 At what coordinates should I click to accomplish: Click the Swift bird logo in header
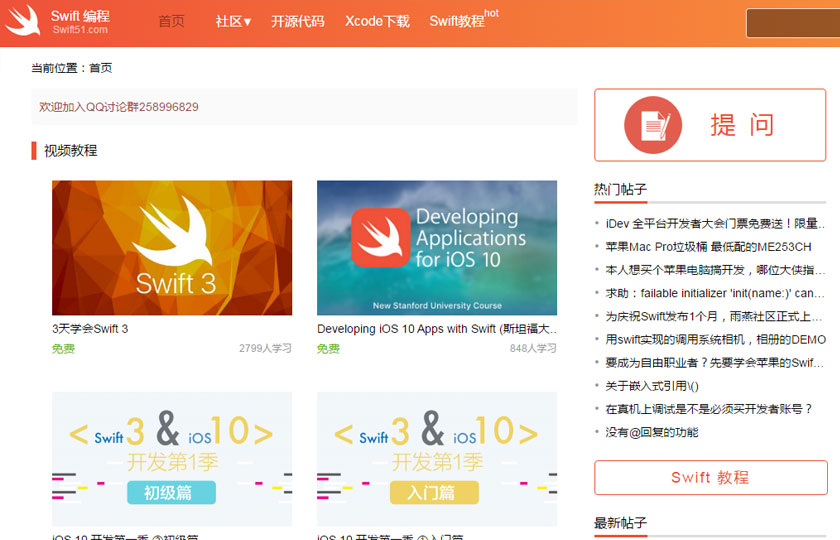coord(23,20)
